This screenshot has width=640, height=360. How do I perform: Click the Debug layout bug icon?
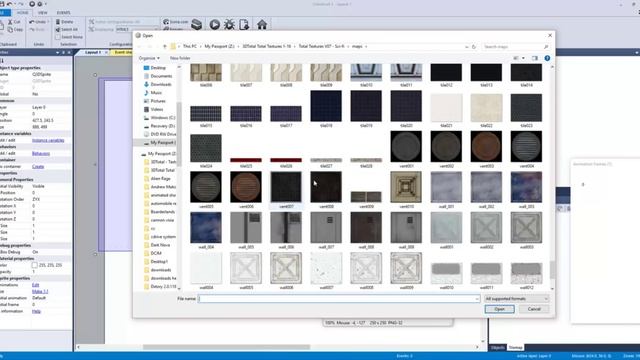(x=229, y=24)
